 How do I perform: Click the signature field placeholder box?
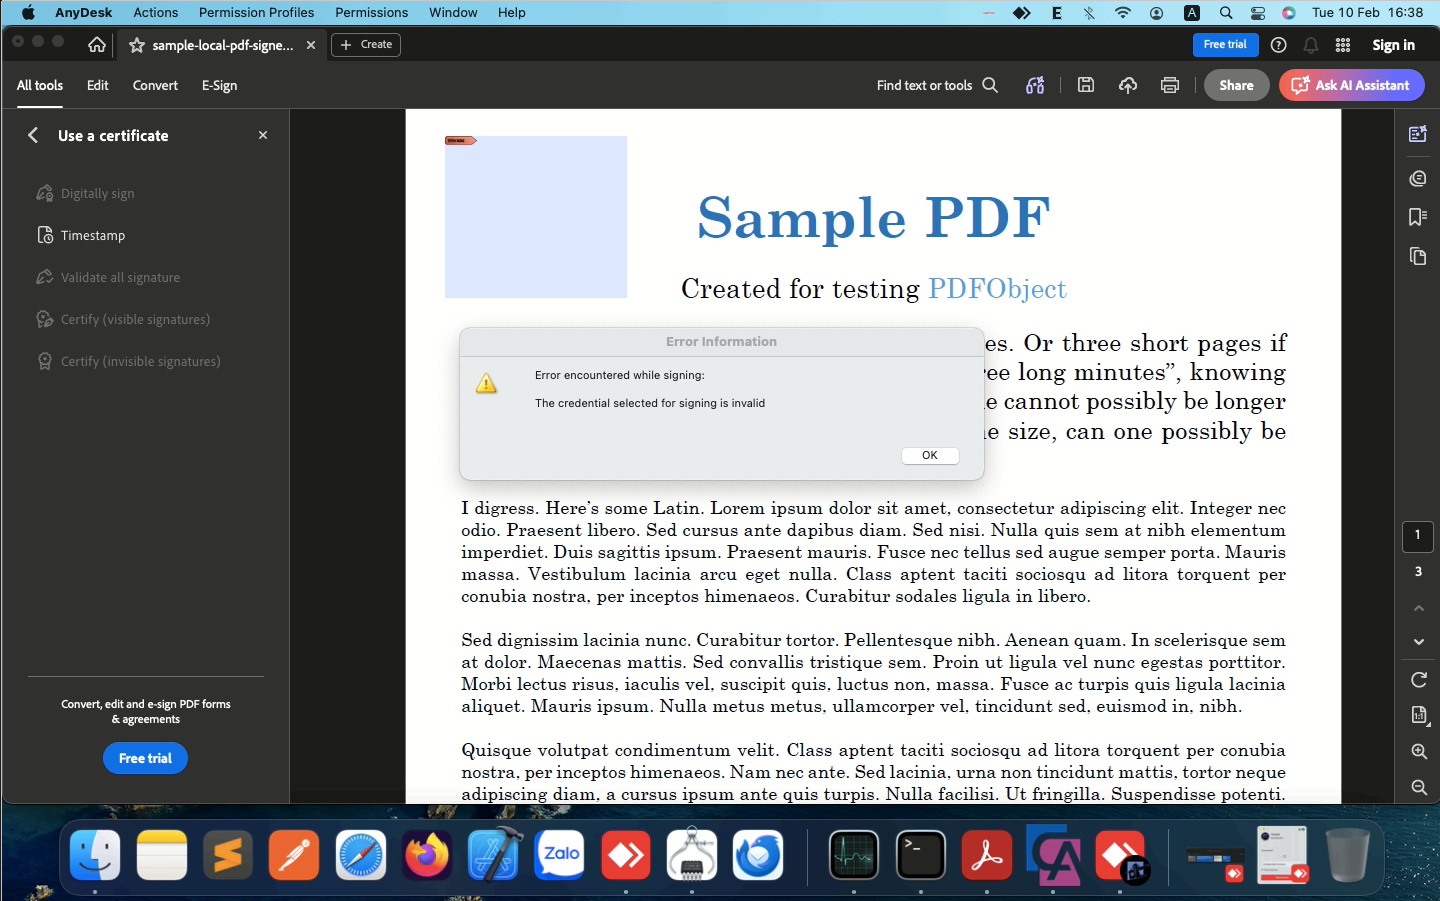point(536,217)
